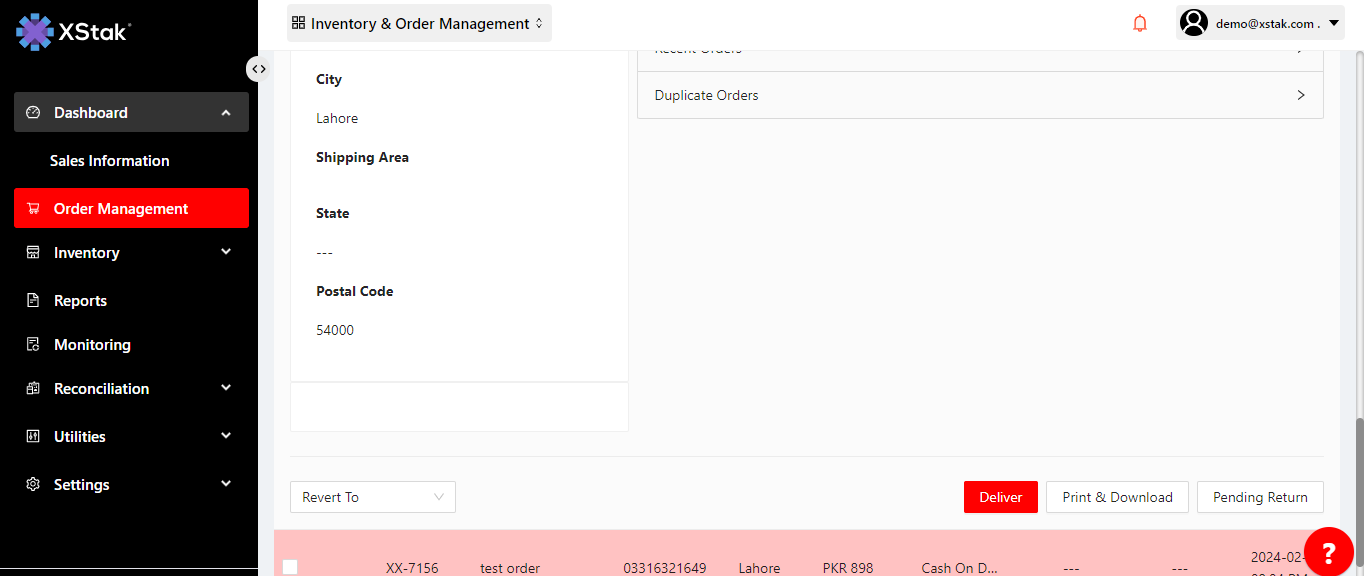Image resolution: width=1364 pixels, height=576 pixels.
Task: Open the Inventory & Order Management switcher
Action: pyautogui.click(x=419, y=23)
